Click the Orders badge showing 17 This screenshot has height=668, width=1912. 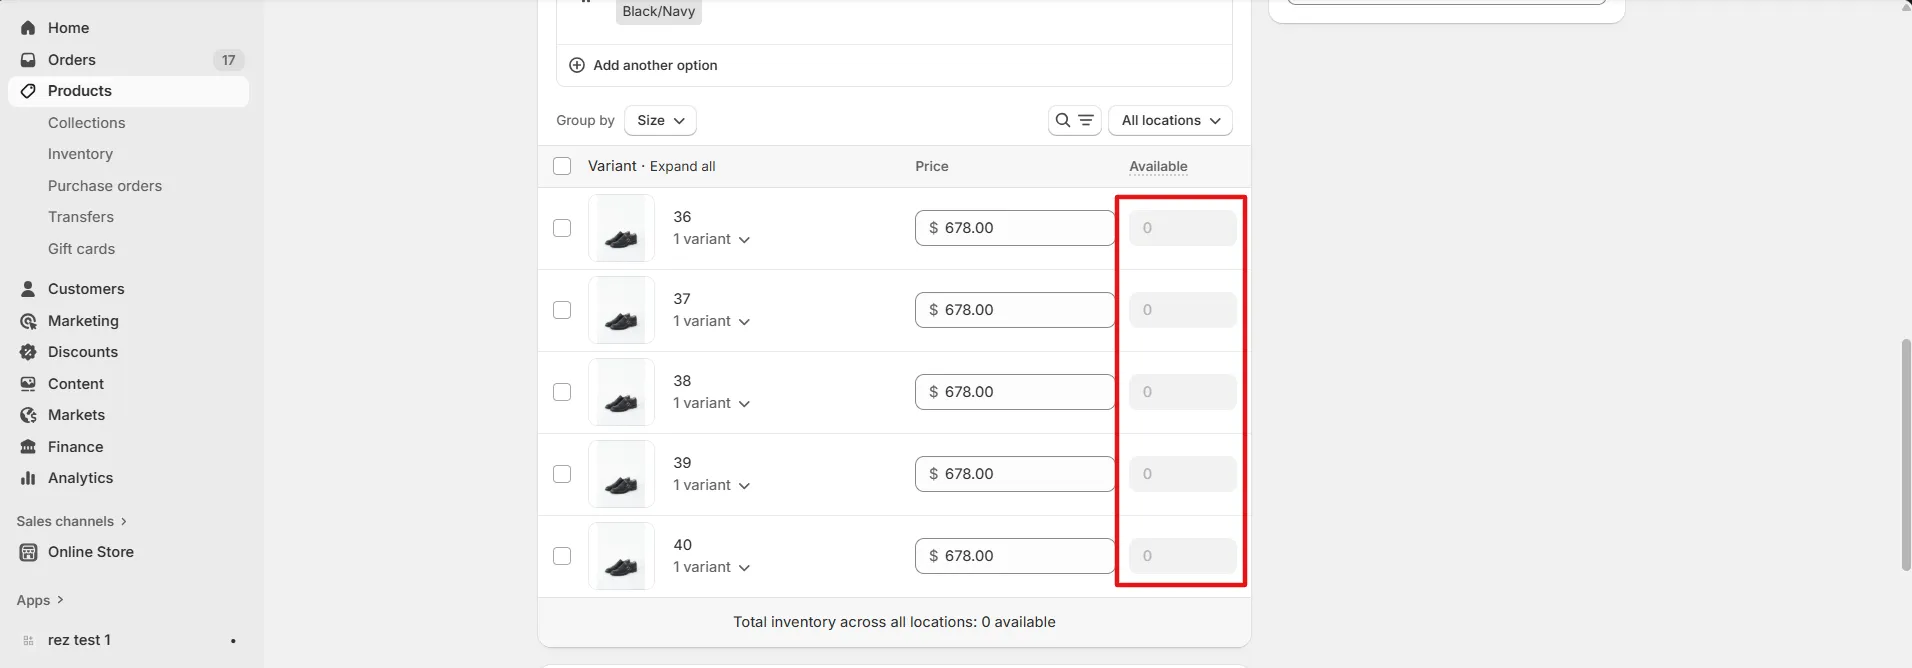click(x=229, y=60)
